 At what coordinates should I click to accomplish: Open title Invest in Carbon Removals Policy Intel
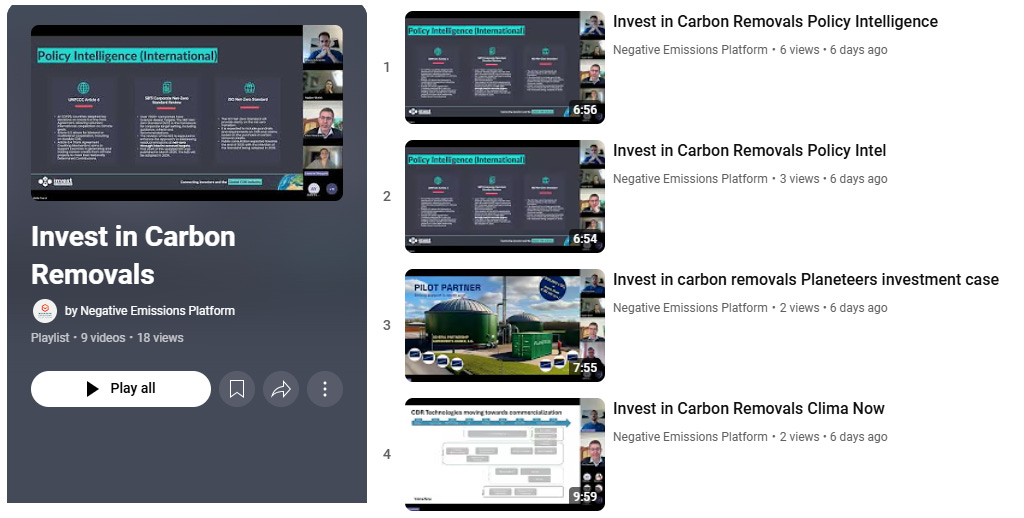point(749,151)
